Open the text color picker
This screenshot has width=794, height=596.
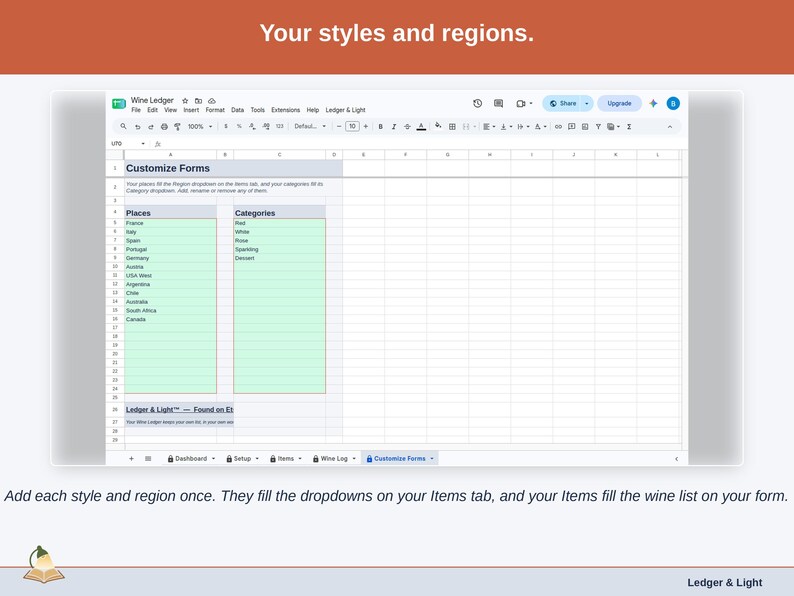(421, 127)
